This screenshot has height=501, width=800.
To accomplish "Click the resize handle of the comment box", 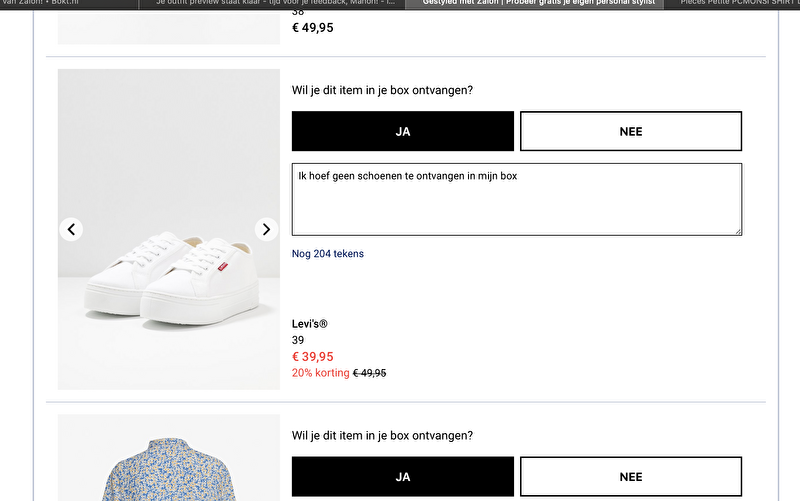I will tap(738, 231).
